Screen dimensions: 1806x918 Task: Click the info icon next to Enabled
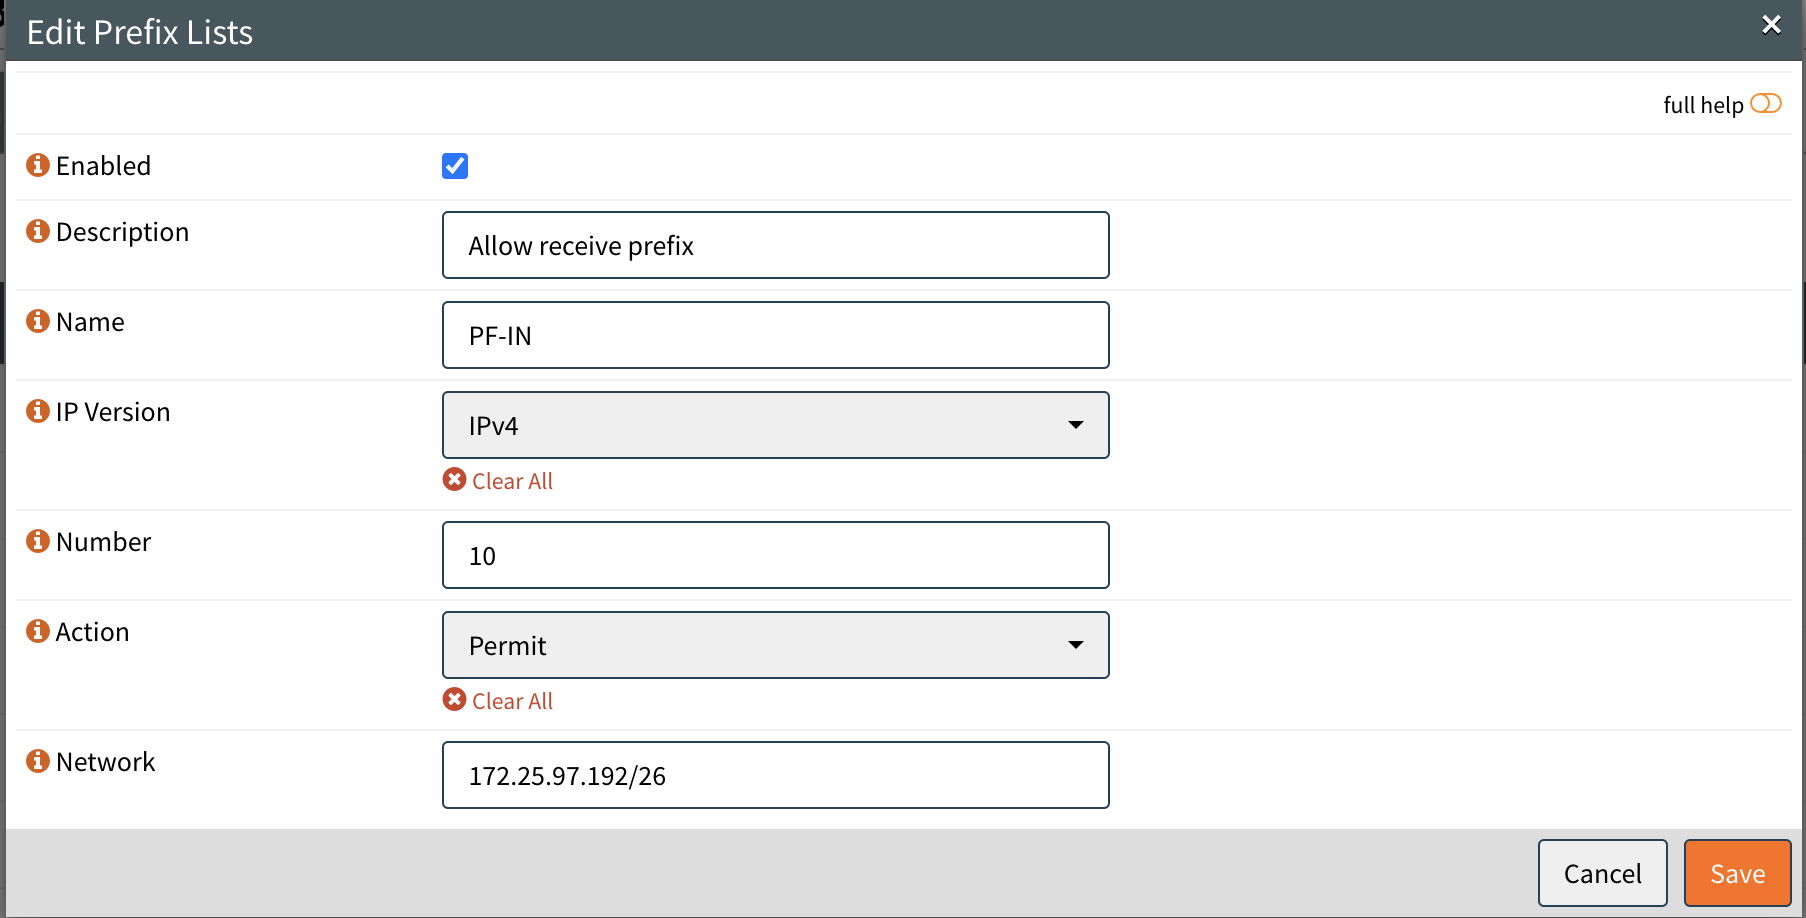point(38,165)
